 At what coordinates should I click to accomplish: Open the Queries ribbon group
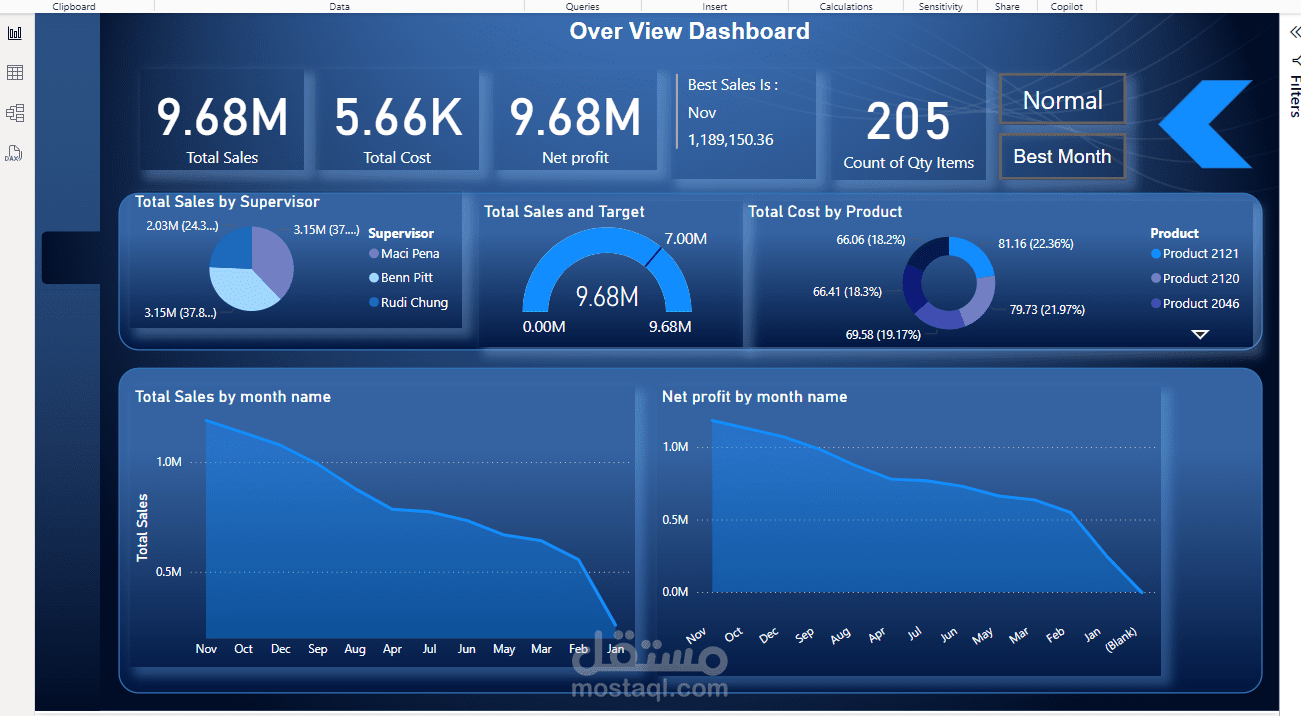pos(582,6)
